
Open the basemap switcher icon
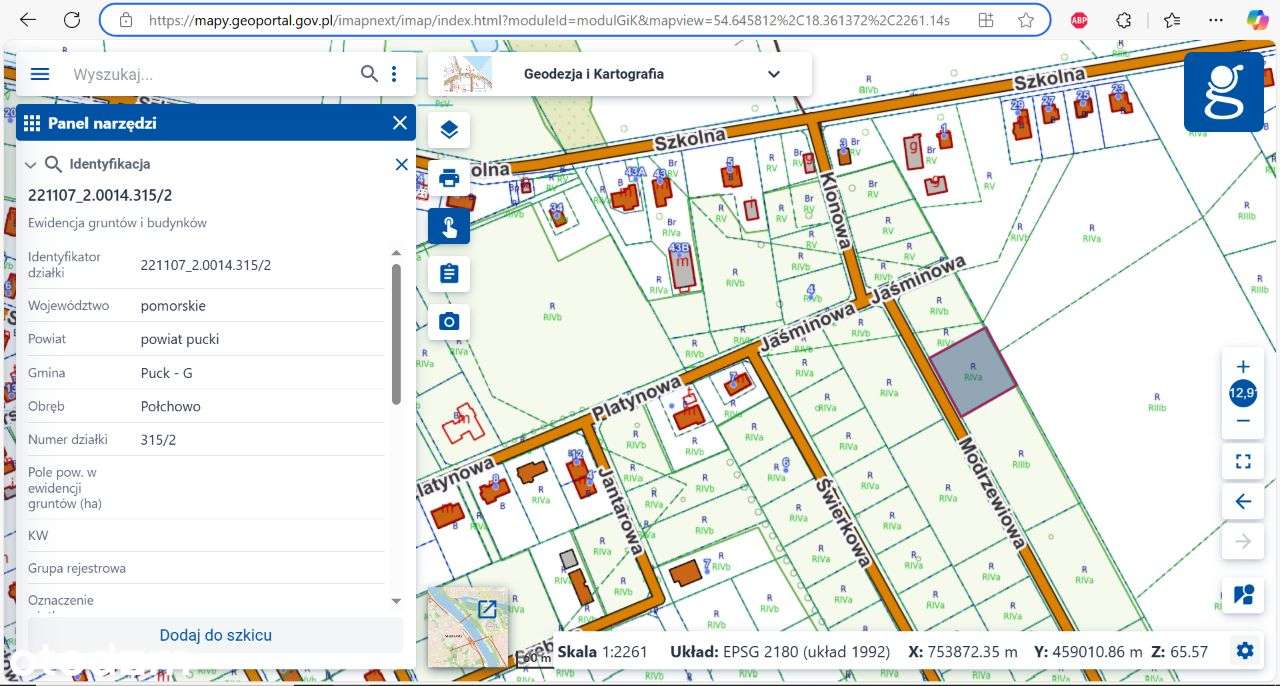tap(1243, 596)
